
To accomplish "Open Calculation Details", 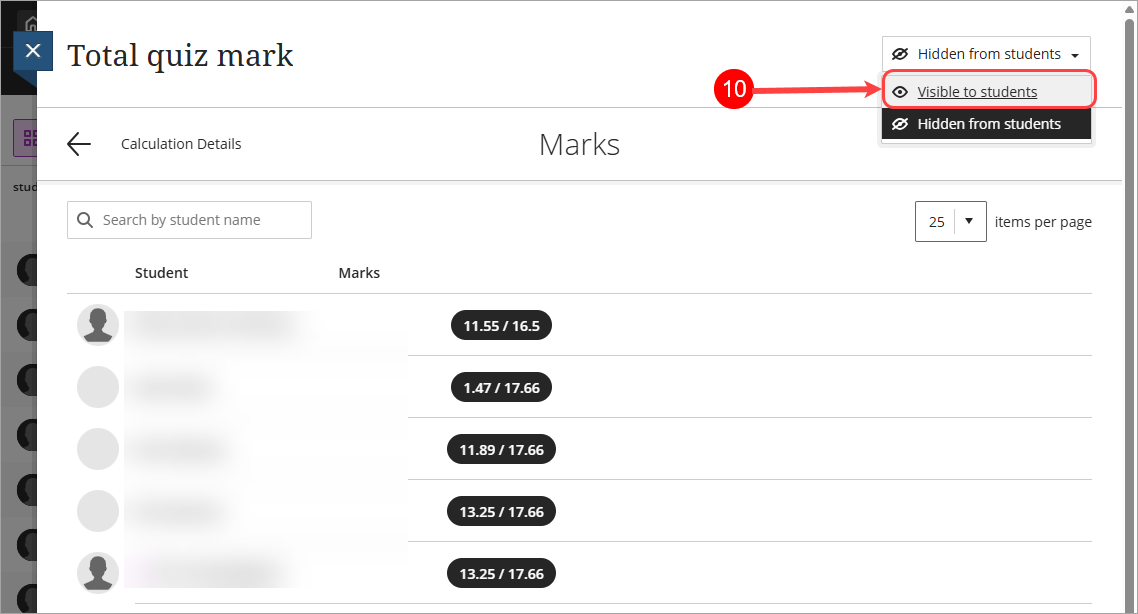I will point(181,144).
